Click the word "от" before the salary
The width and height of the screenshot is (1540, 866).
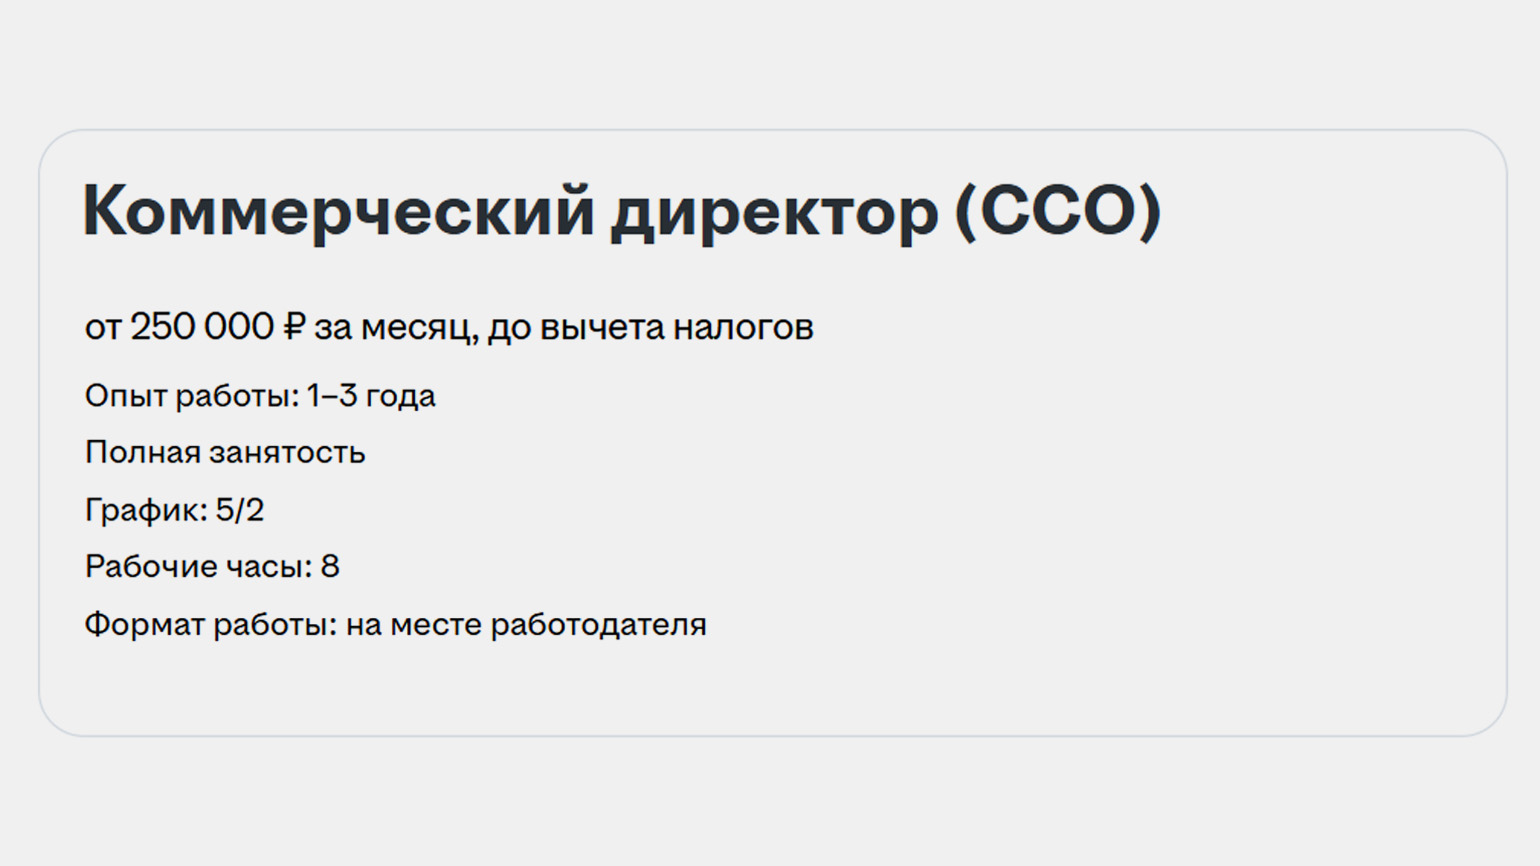103,327
